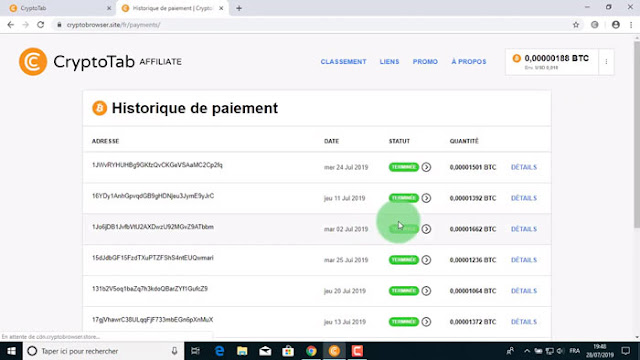Close the first CryptoTab tab
The image size is (640, 360).
click(109, 8)
